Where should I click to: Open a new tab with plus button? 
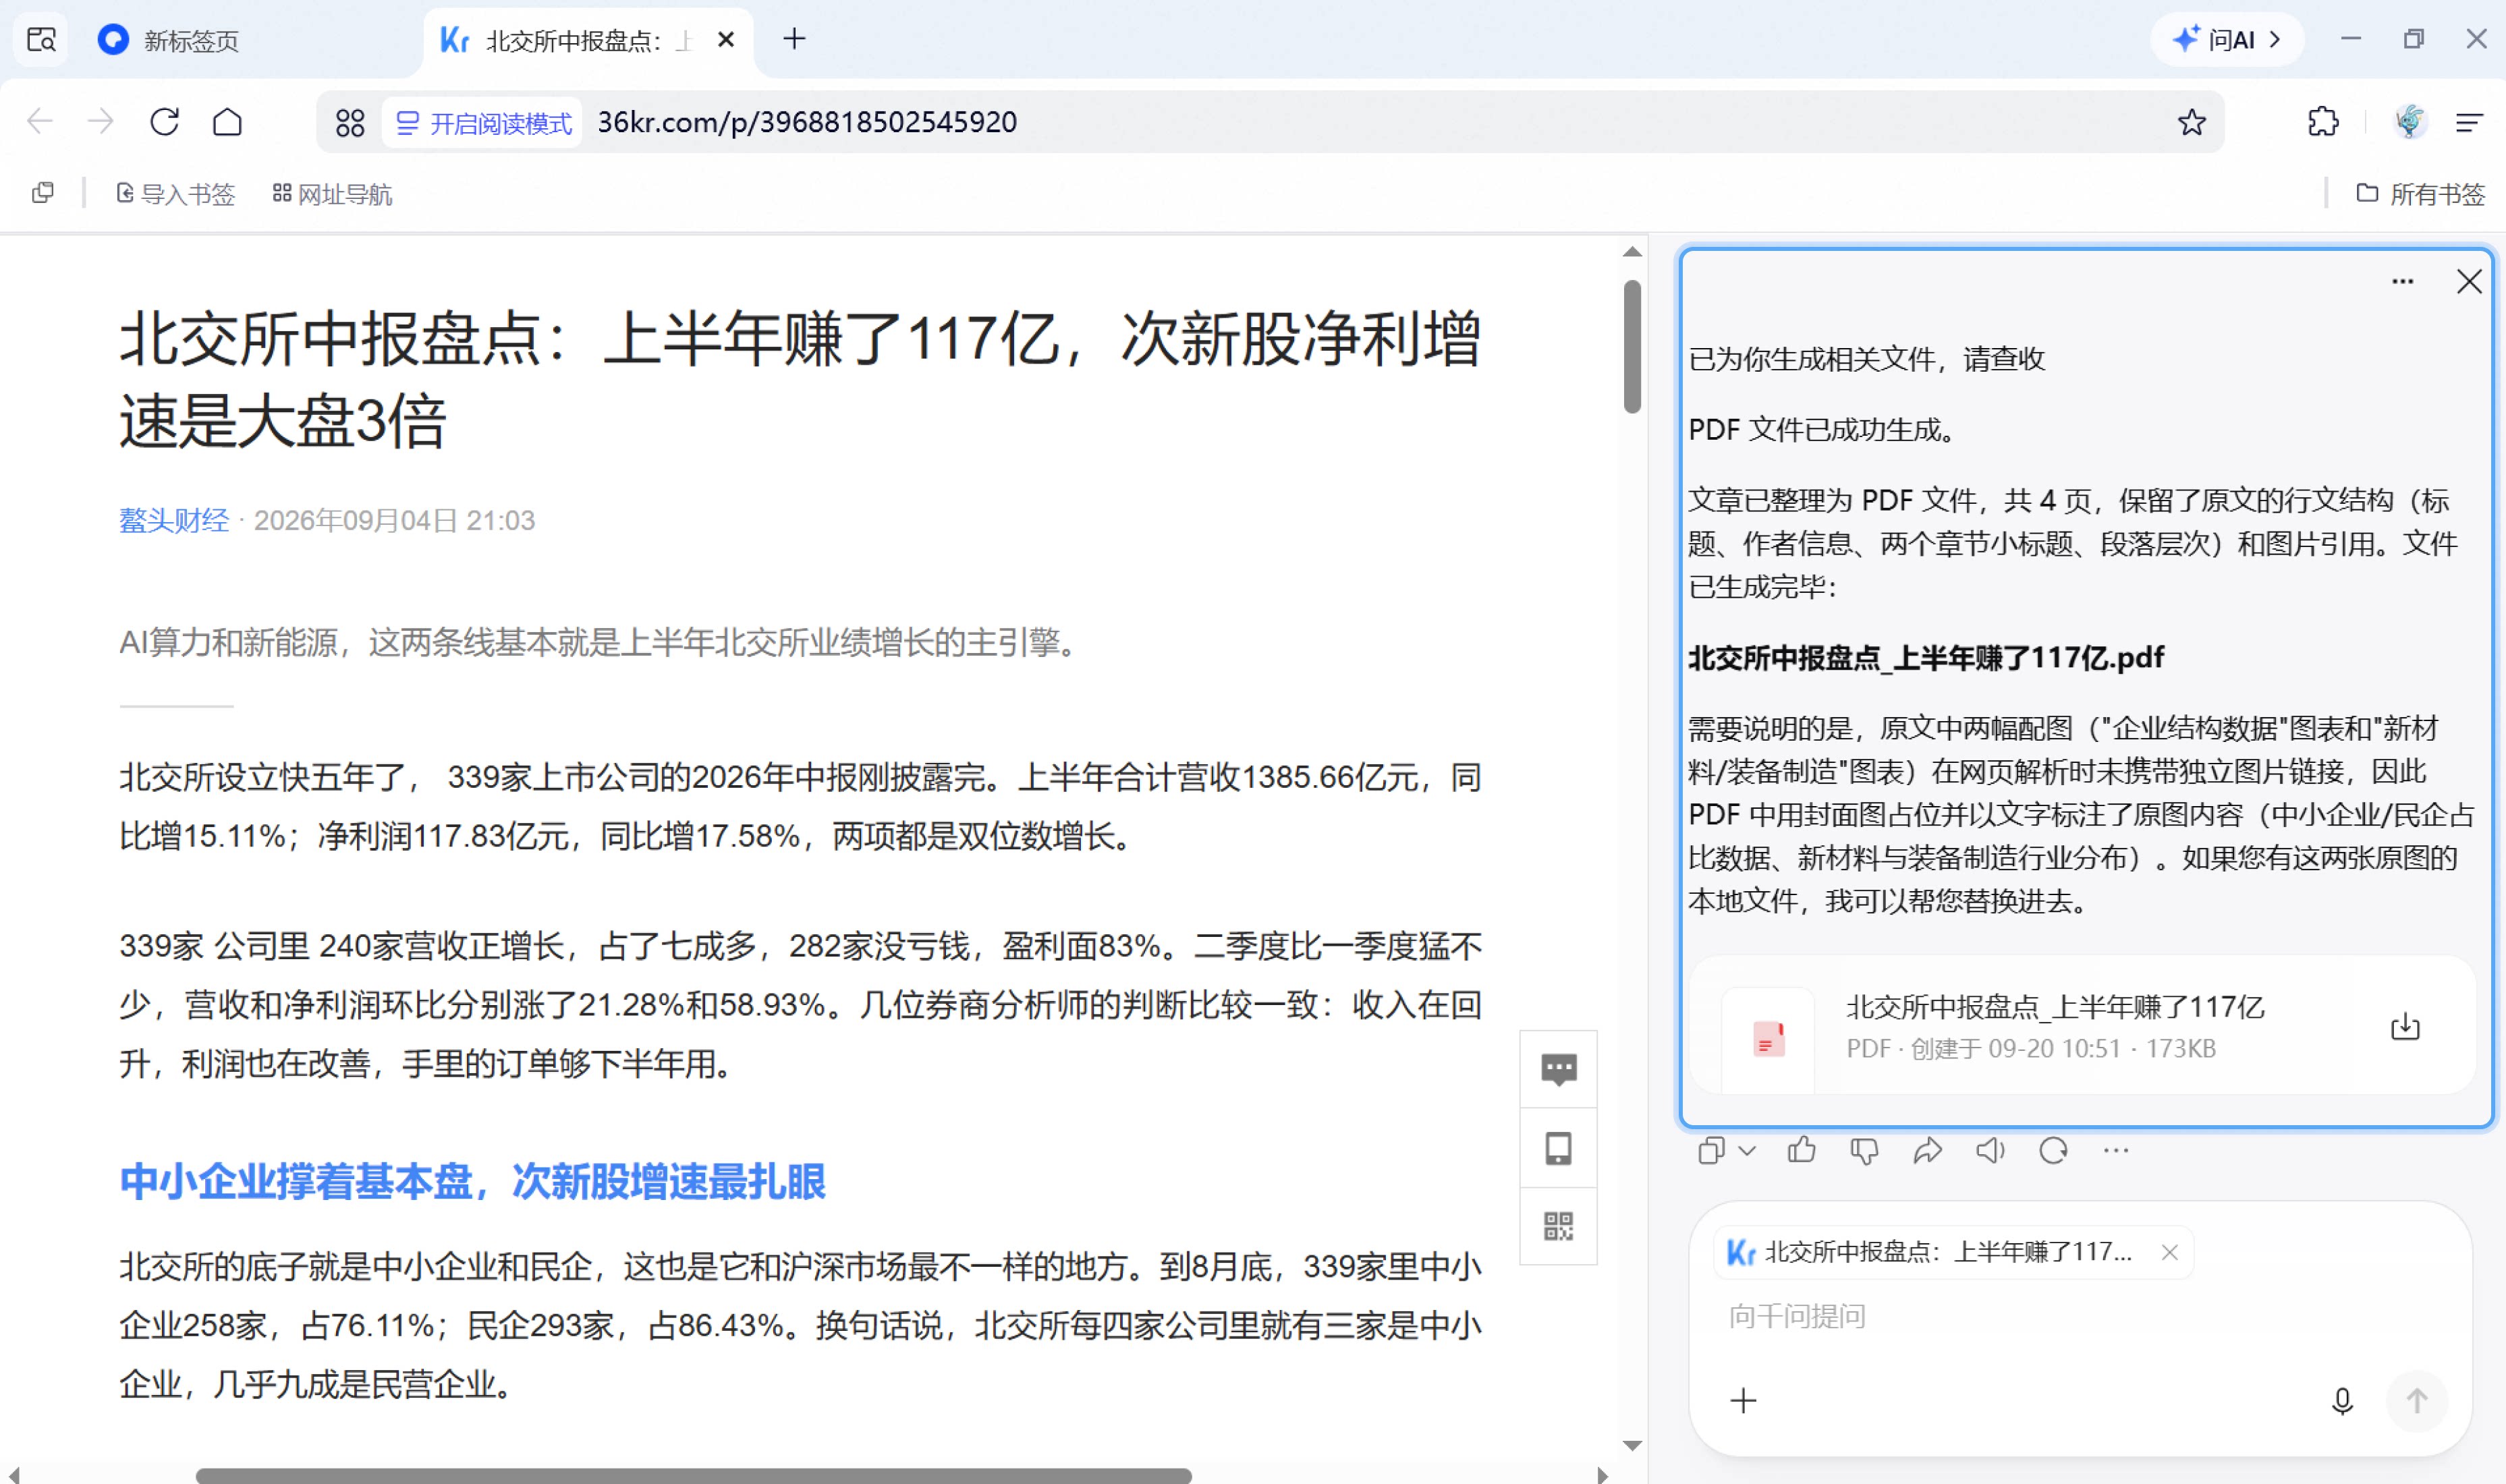[794, 40]
